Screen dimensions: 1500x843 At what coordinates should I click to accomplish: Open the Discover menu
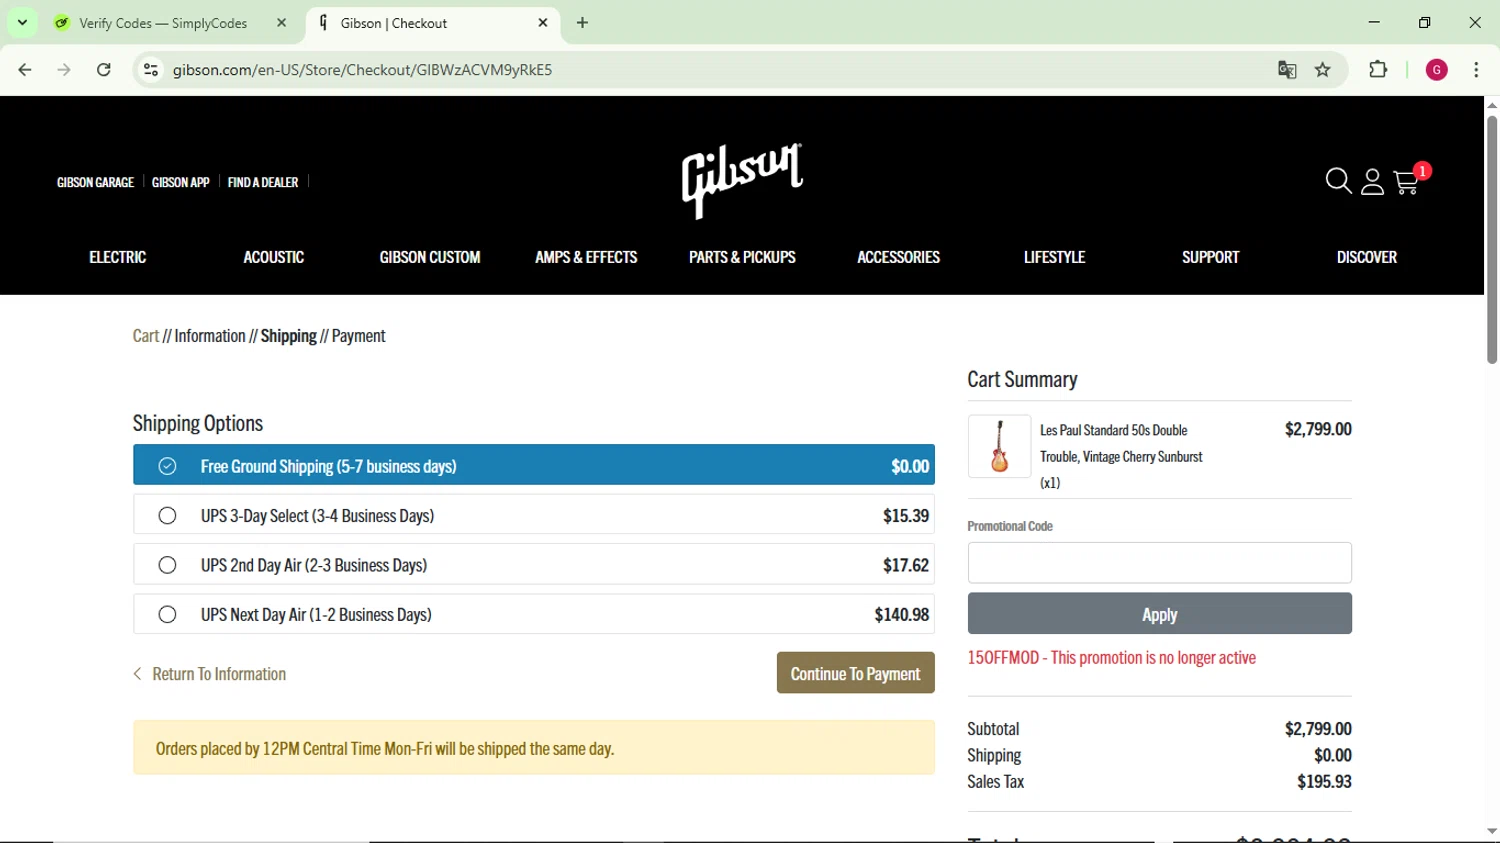(x=1367, y=257)
